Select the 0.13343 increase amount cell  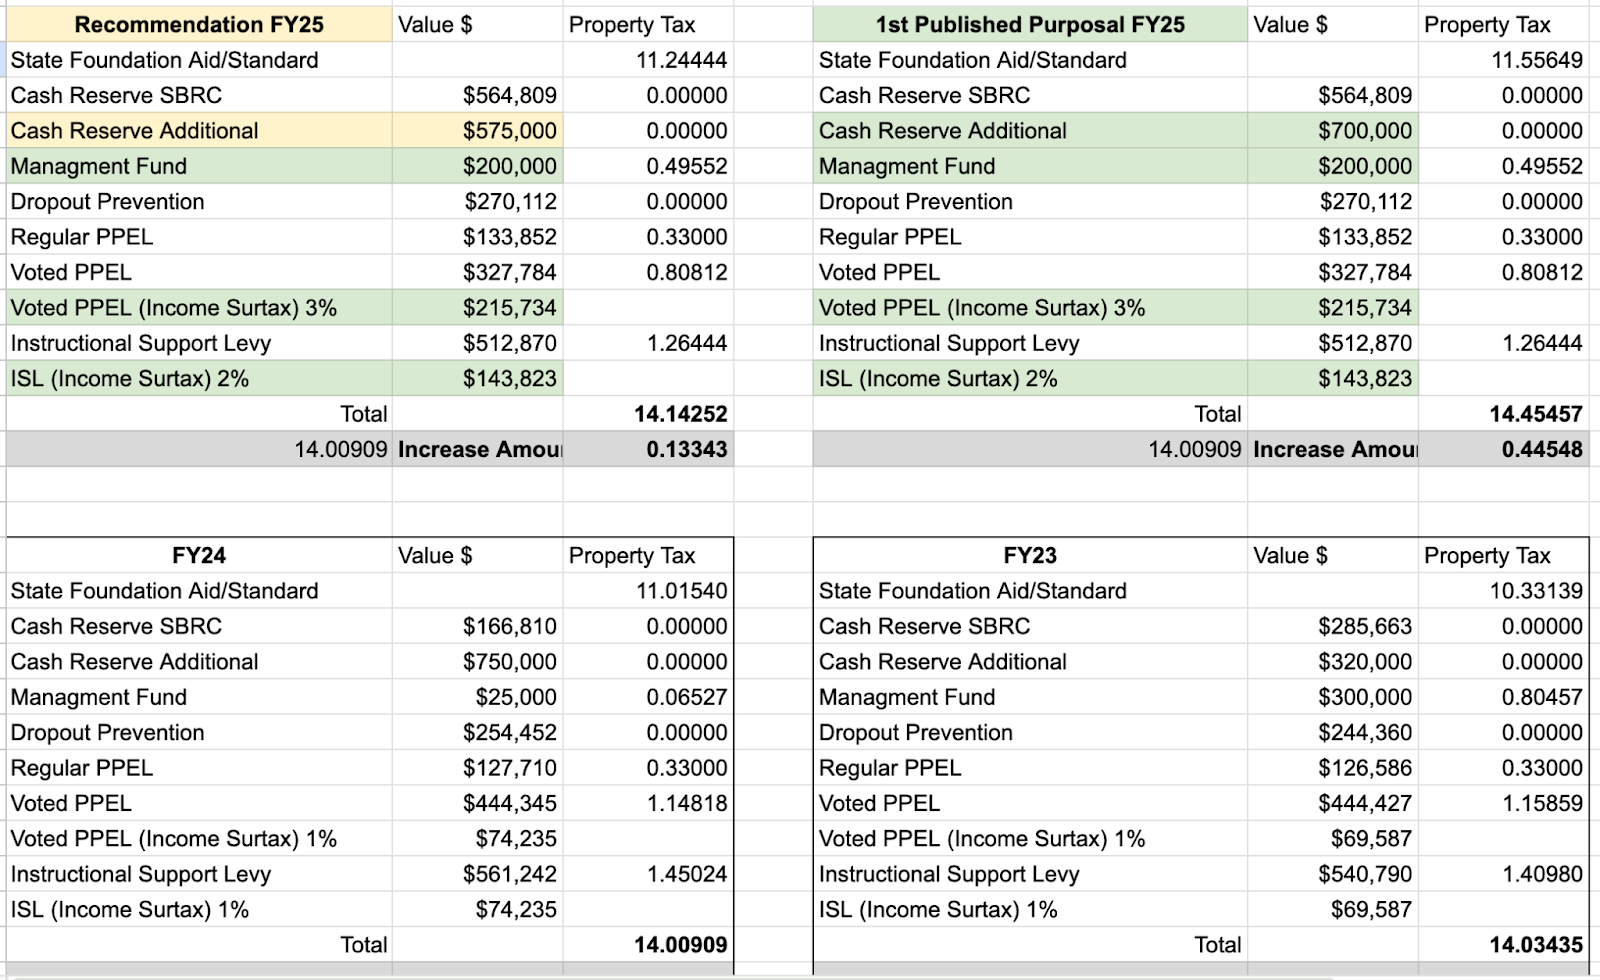point(648,449)
